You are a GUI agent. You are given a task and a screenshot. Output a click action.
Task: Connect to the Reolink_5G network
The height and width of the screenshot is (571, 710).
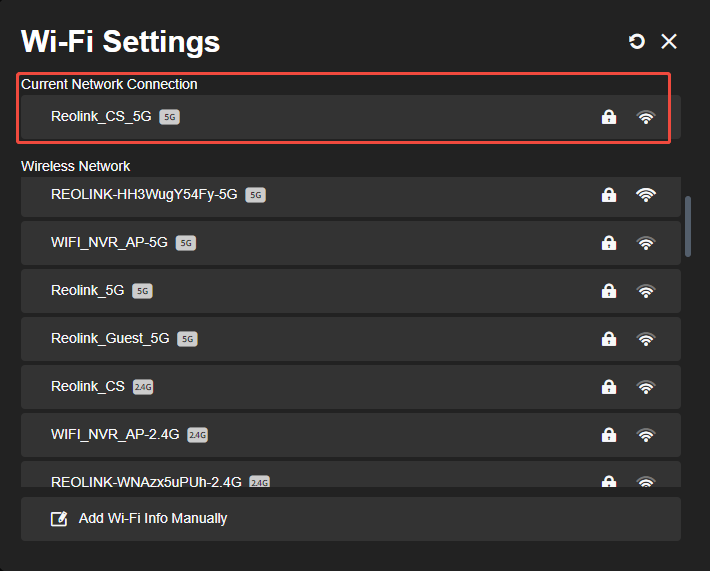[x=350, y=291]
